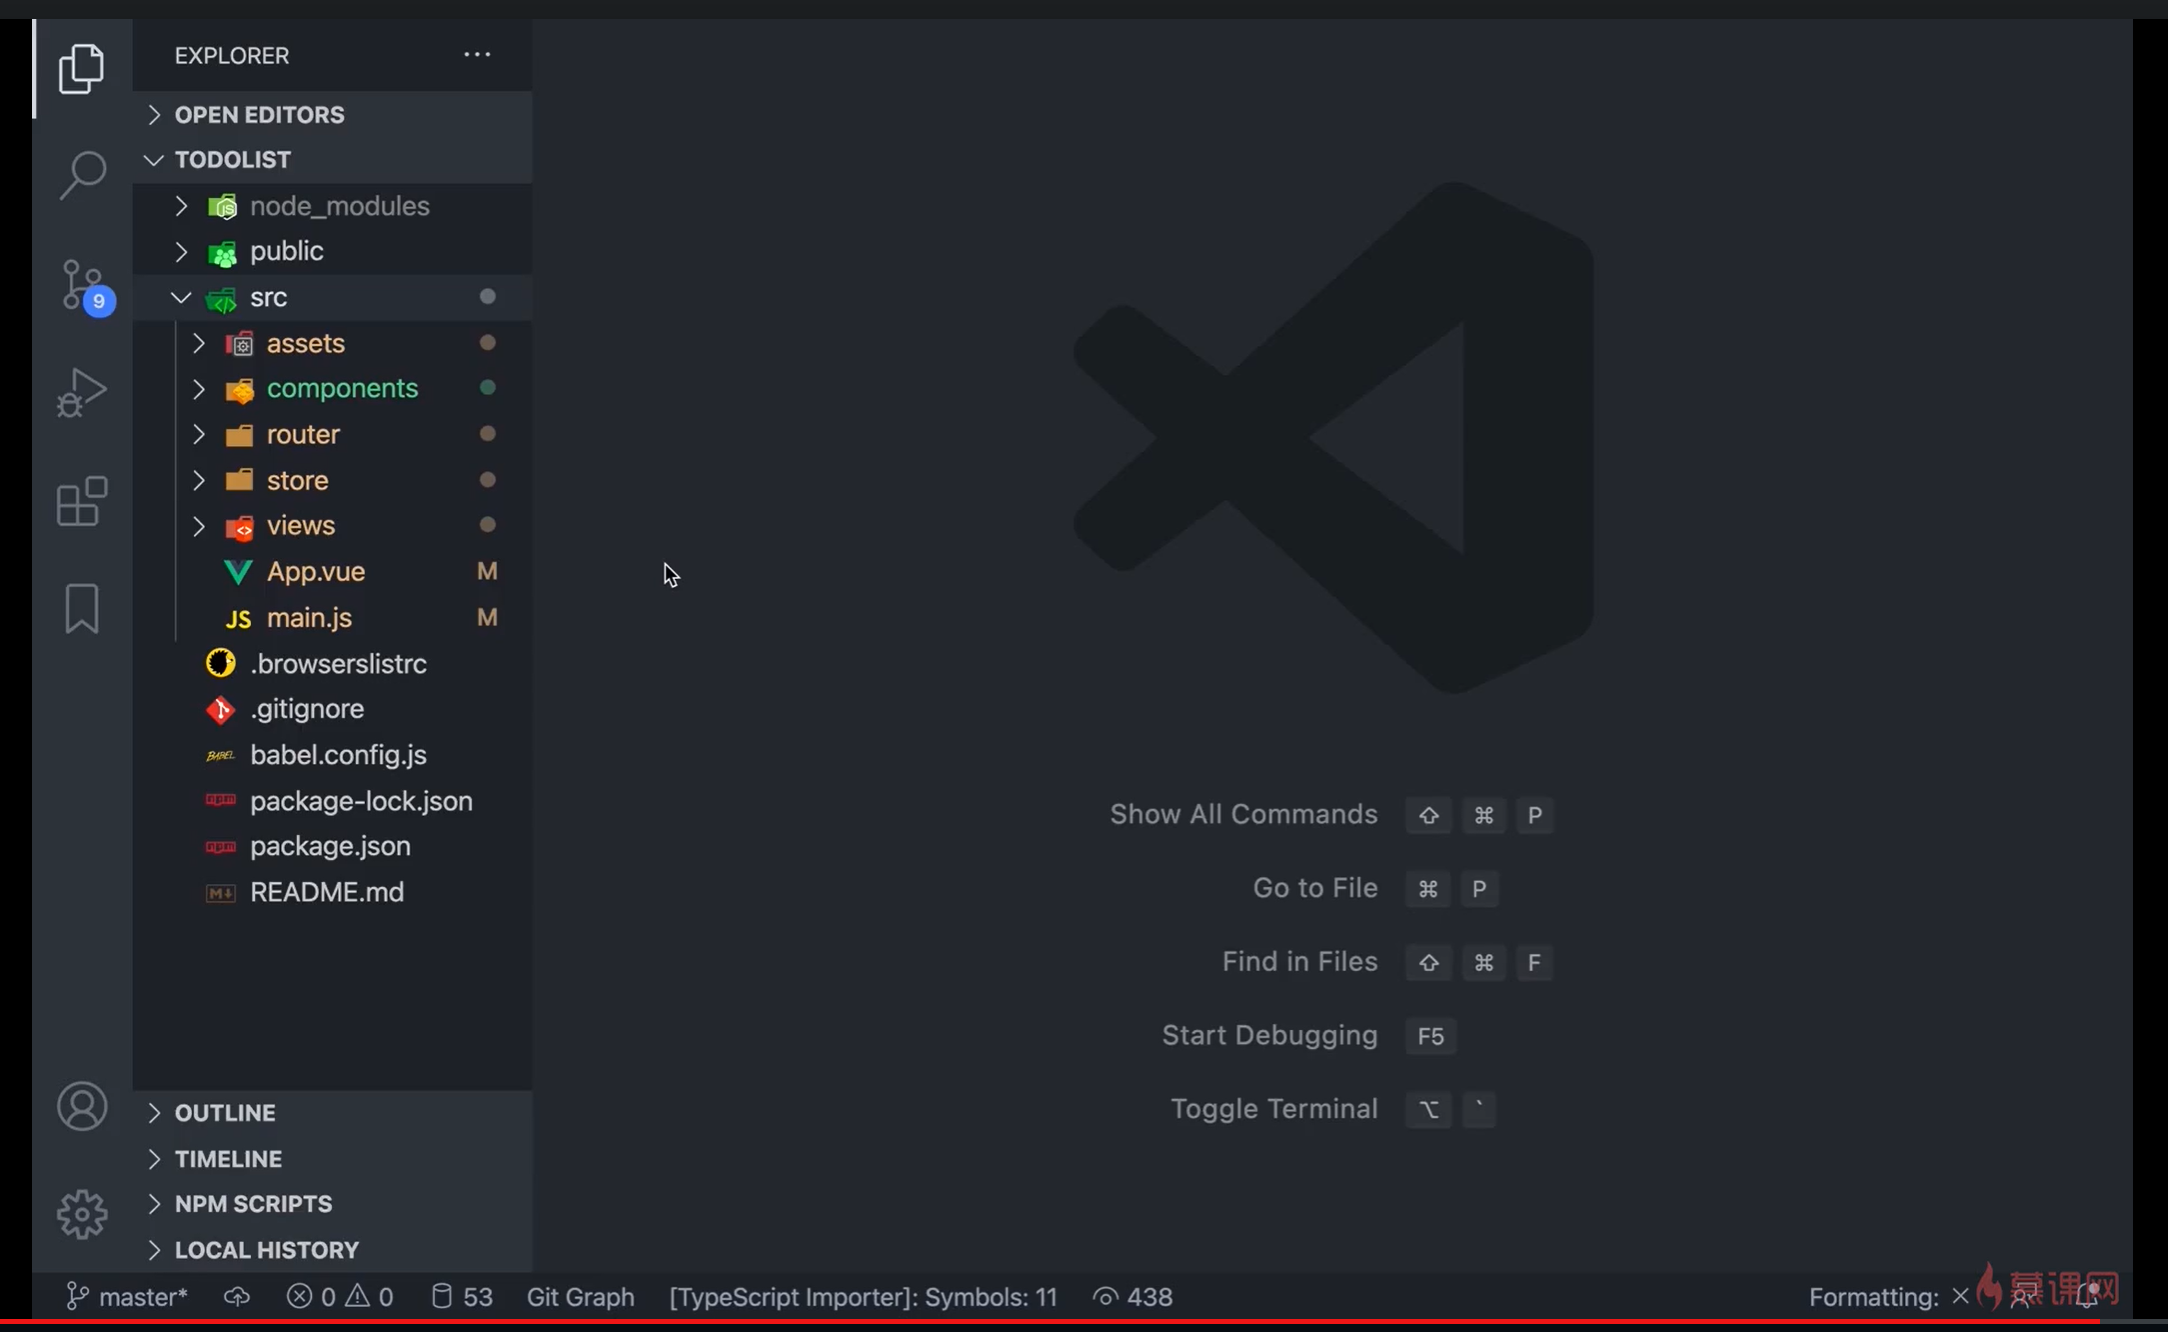Open Problems via errors and warnings count
Screen dimensions: 2168x1332
click(x=340, y=1297)
